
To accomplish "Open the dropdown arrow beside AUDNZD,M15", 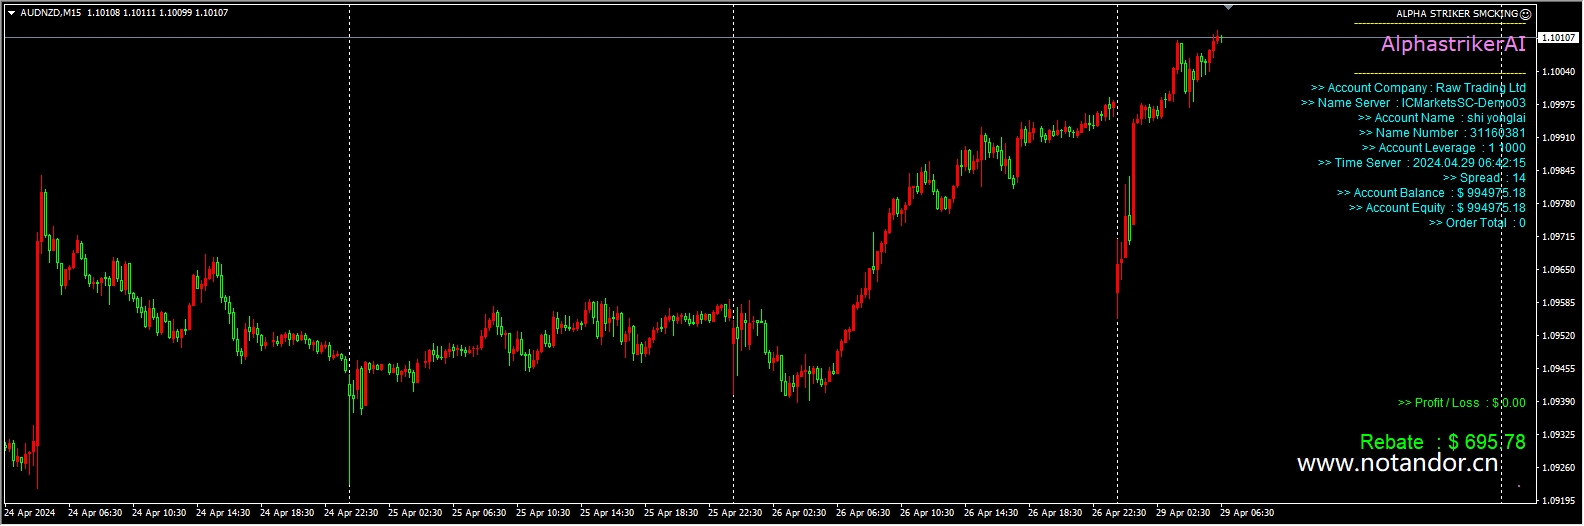I will [x=11, y=13].
